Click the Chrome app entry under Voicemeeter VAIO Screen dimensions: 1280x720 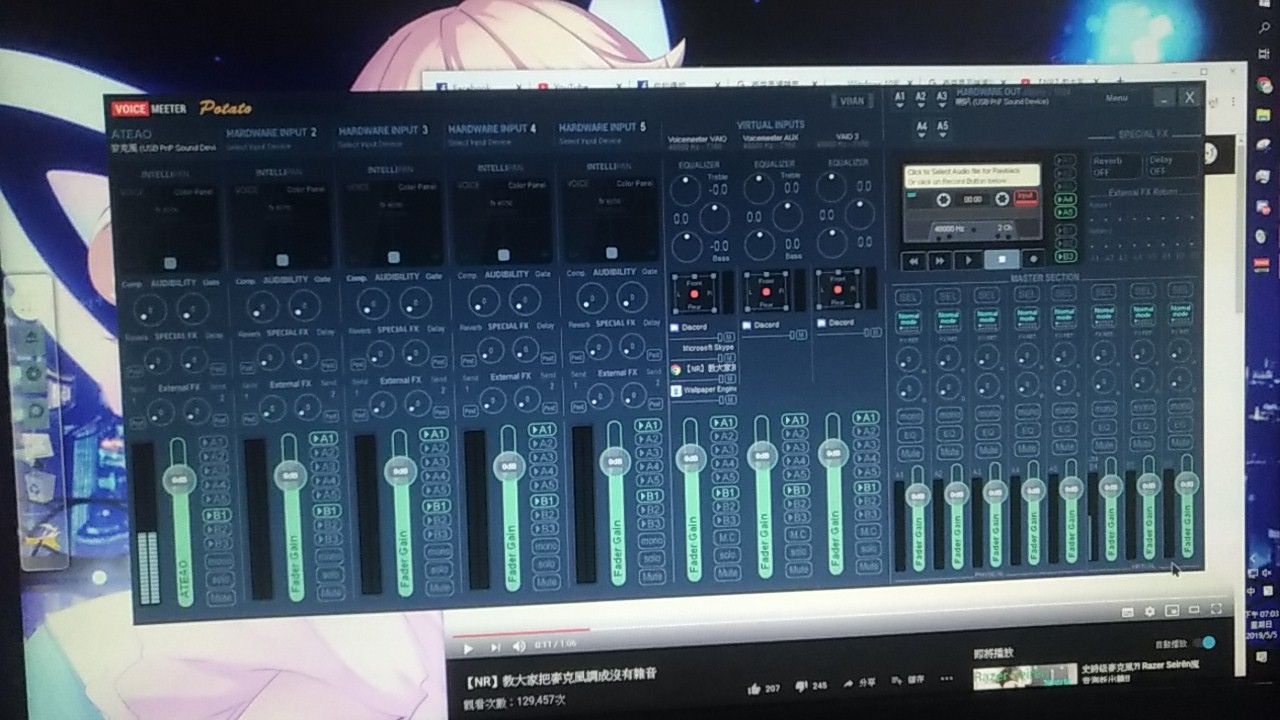point(704,369)
